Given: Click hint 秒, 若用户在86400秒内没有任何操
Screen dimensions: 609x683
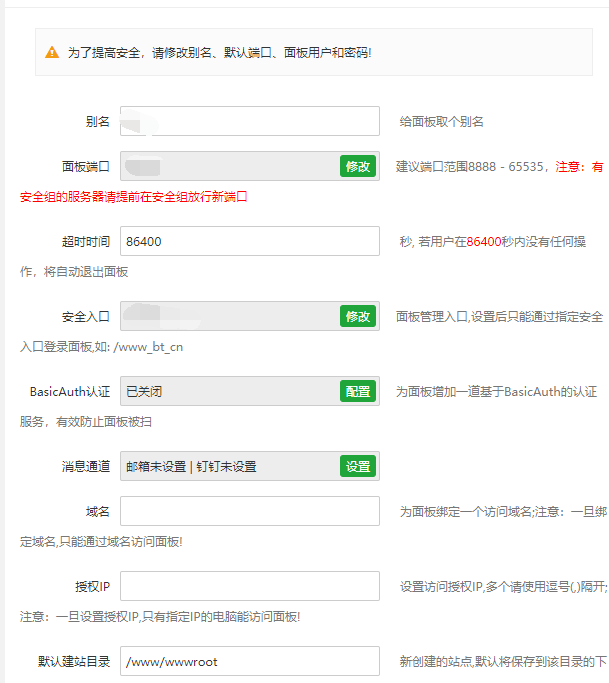Looking at the screenshot, I should pos(493,242).
